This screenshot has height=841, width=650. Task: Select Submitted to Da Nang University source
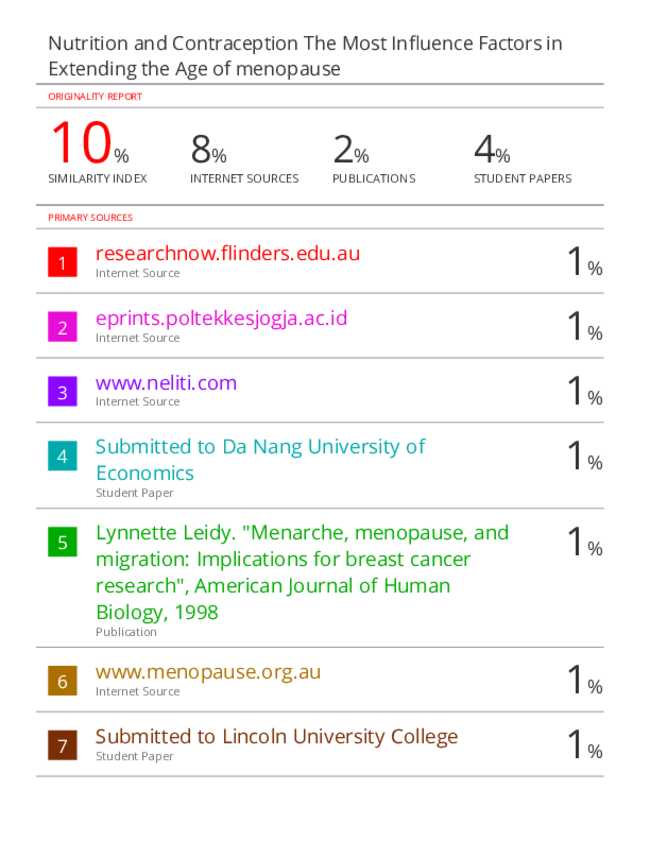[260, 460]
